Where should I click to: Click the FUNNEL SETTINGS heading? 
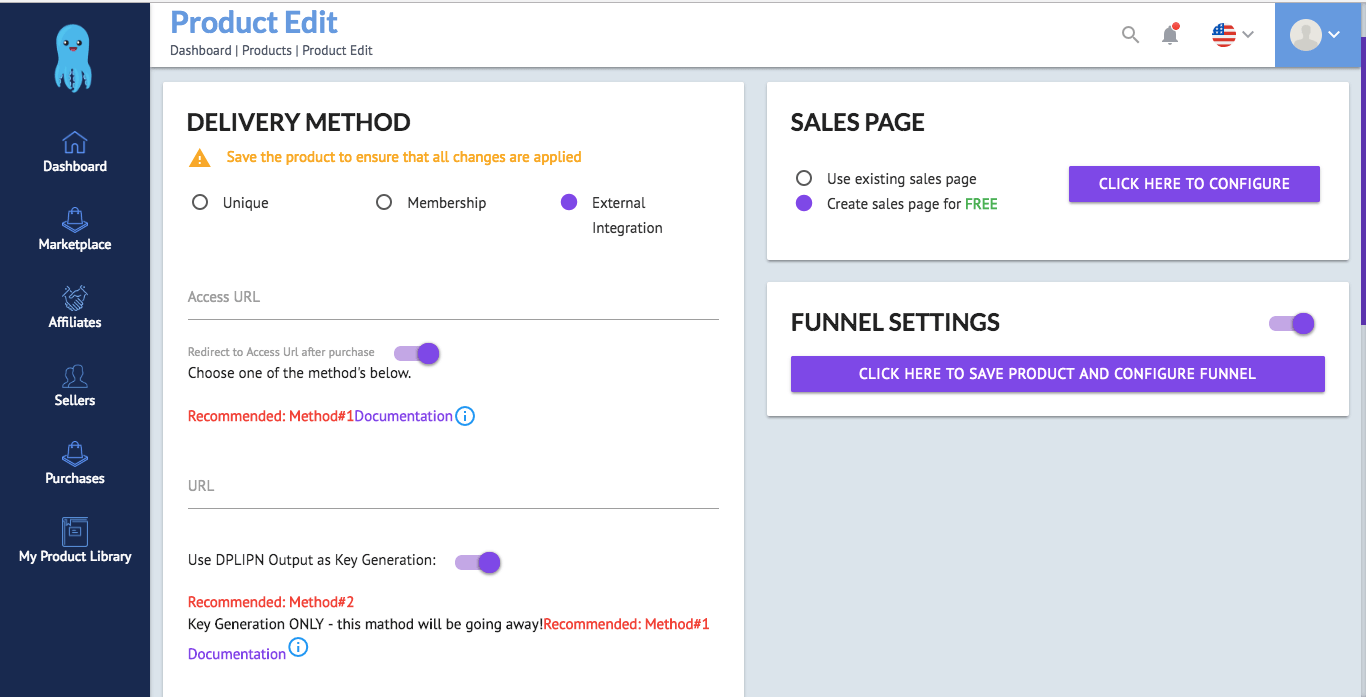895,323
